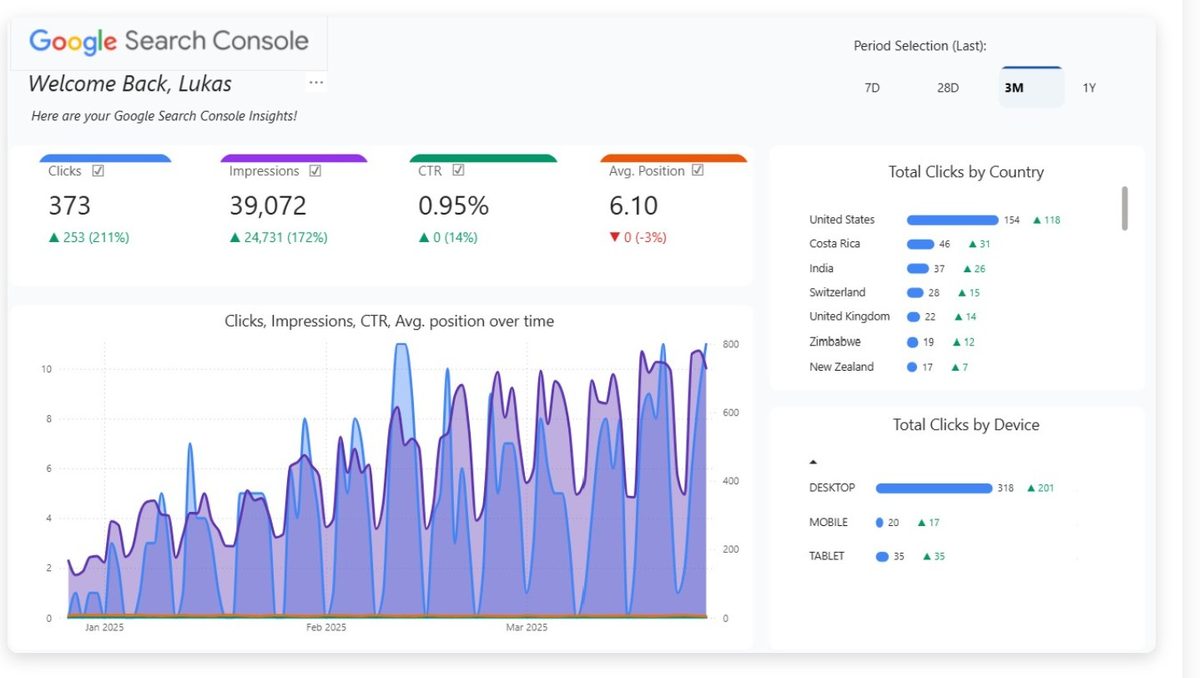The height and width of the screenshot is (678, 1200).
Task: Click the United Kingdom country label
Action: pyautogui.click(x=849, y=317)
